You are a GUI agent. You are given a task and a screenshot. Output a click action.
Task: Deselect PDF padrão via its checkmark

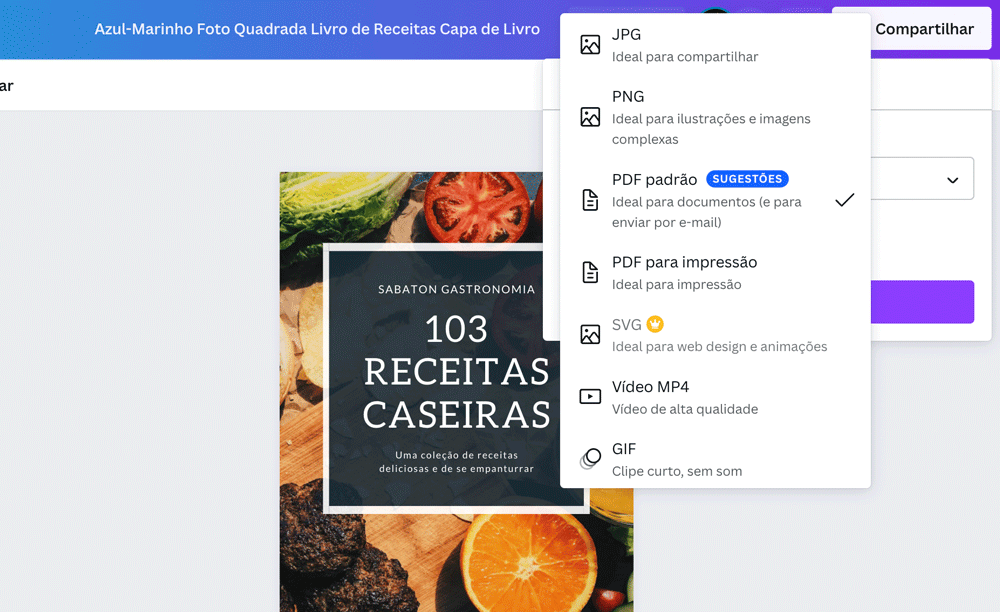point(844,200)
